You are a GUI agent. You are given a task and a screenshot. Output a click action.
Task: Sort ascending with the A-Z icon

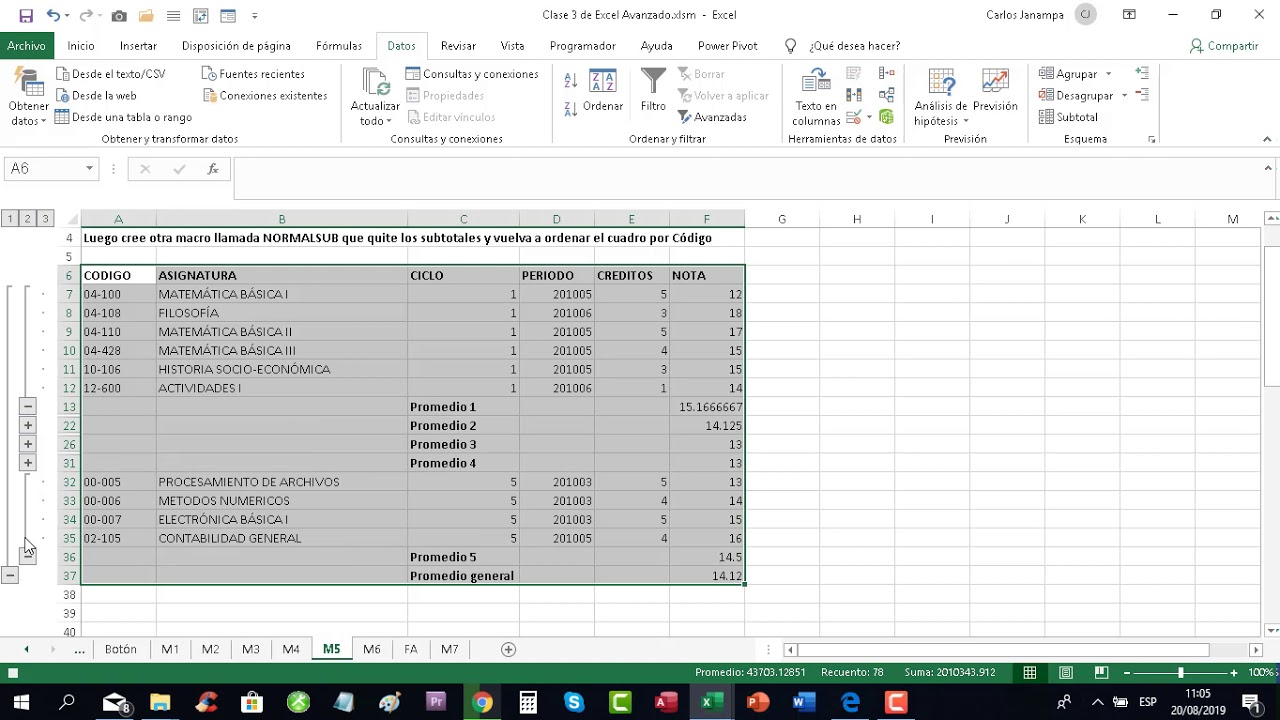point(571,80)
